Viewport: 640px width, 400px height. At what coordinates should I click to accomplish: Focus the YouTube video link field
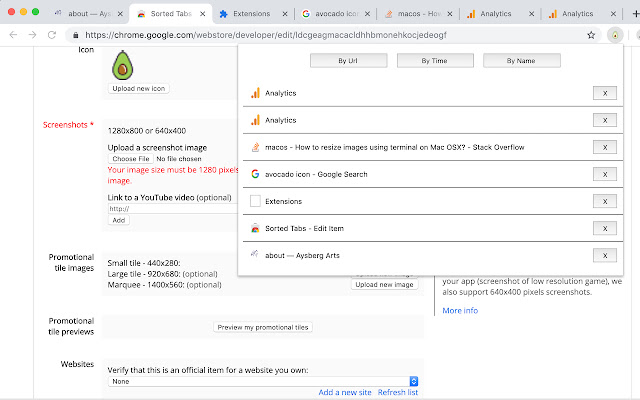pyautogui.click(x=173, y=209)
